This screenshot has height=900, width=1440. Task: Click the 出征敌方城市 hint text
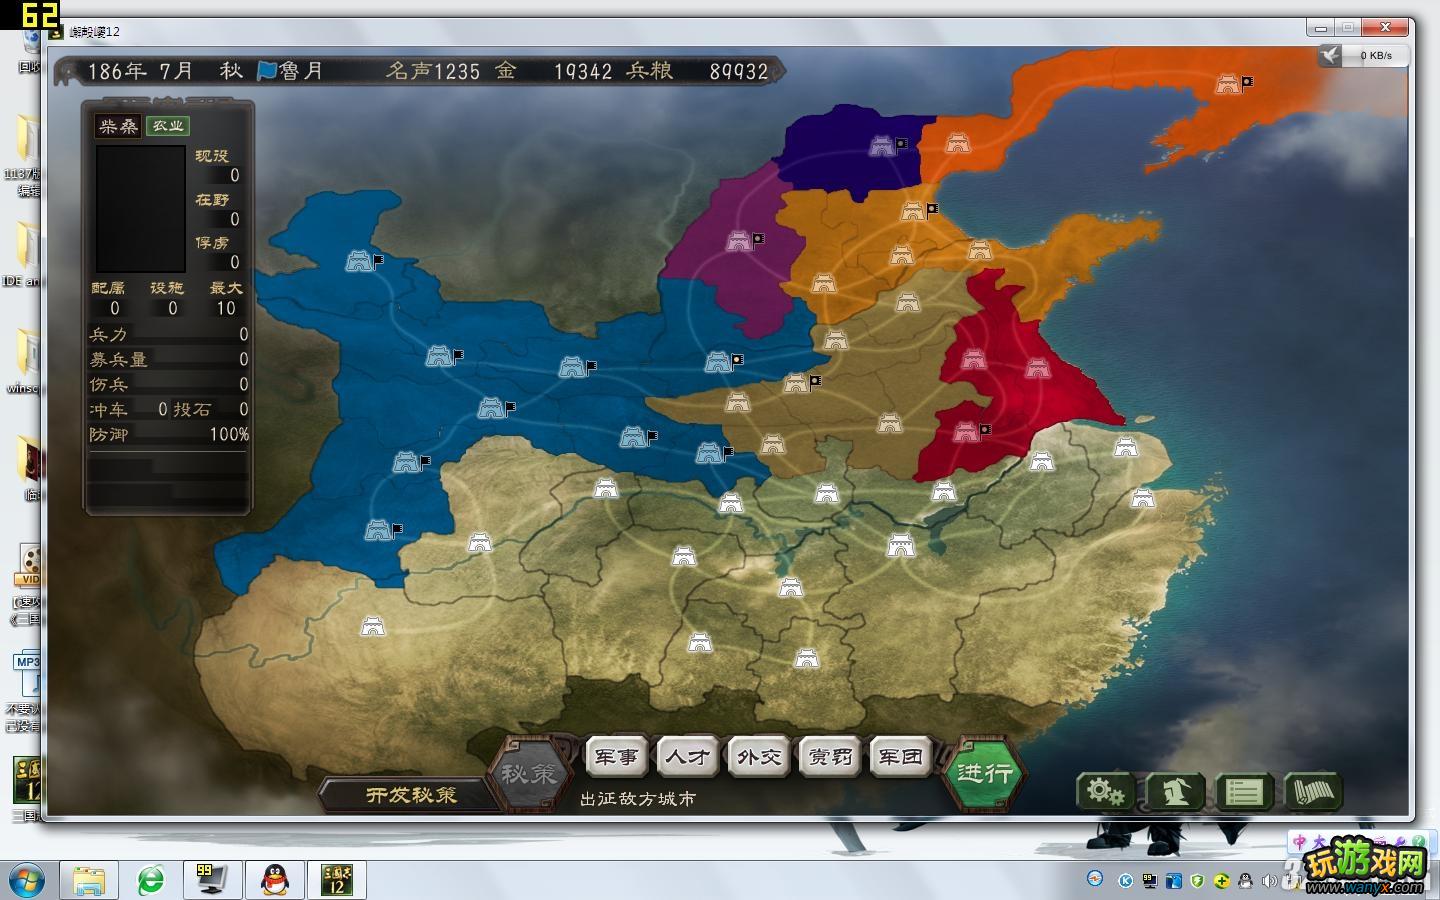637,798
